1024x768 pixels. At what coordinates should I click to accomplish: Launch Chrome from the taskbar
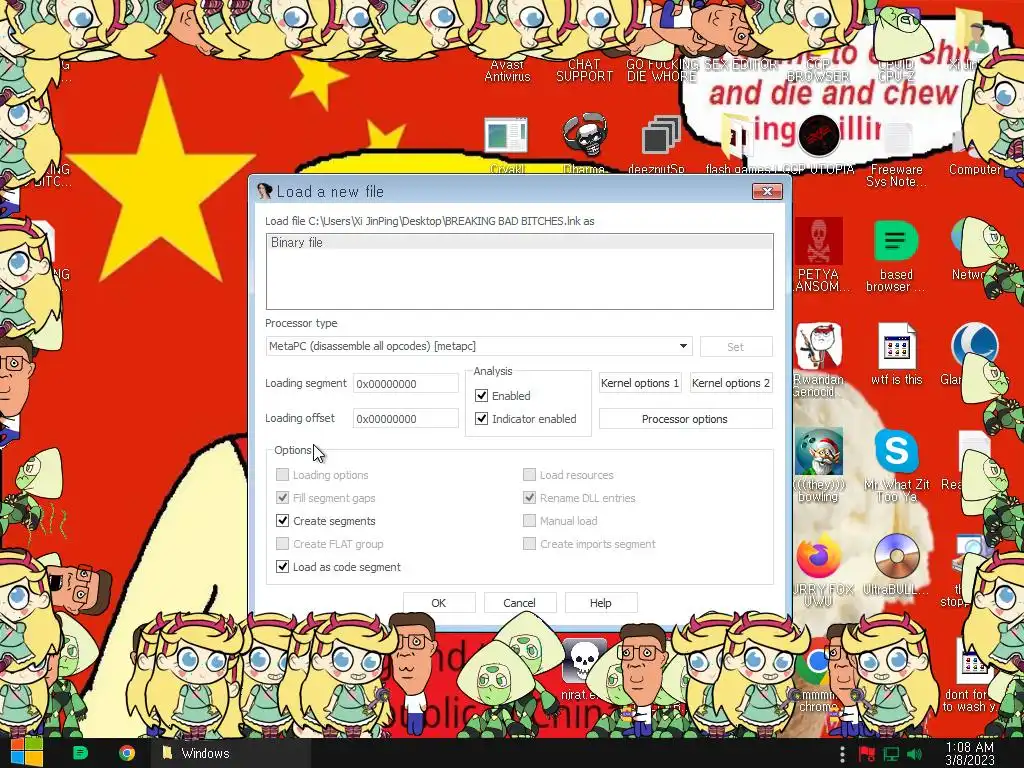pos(127,753)
